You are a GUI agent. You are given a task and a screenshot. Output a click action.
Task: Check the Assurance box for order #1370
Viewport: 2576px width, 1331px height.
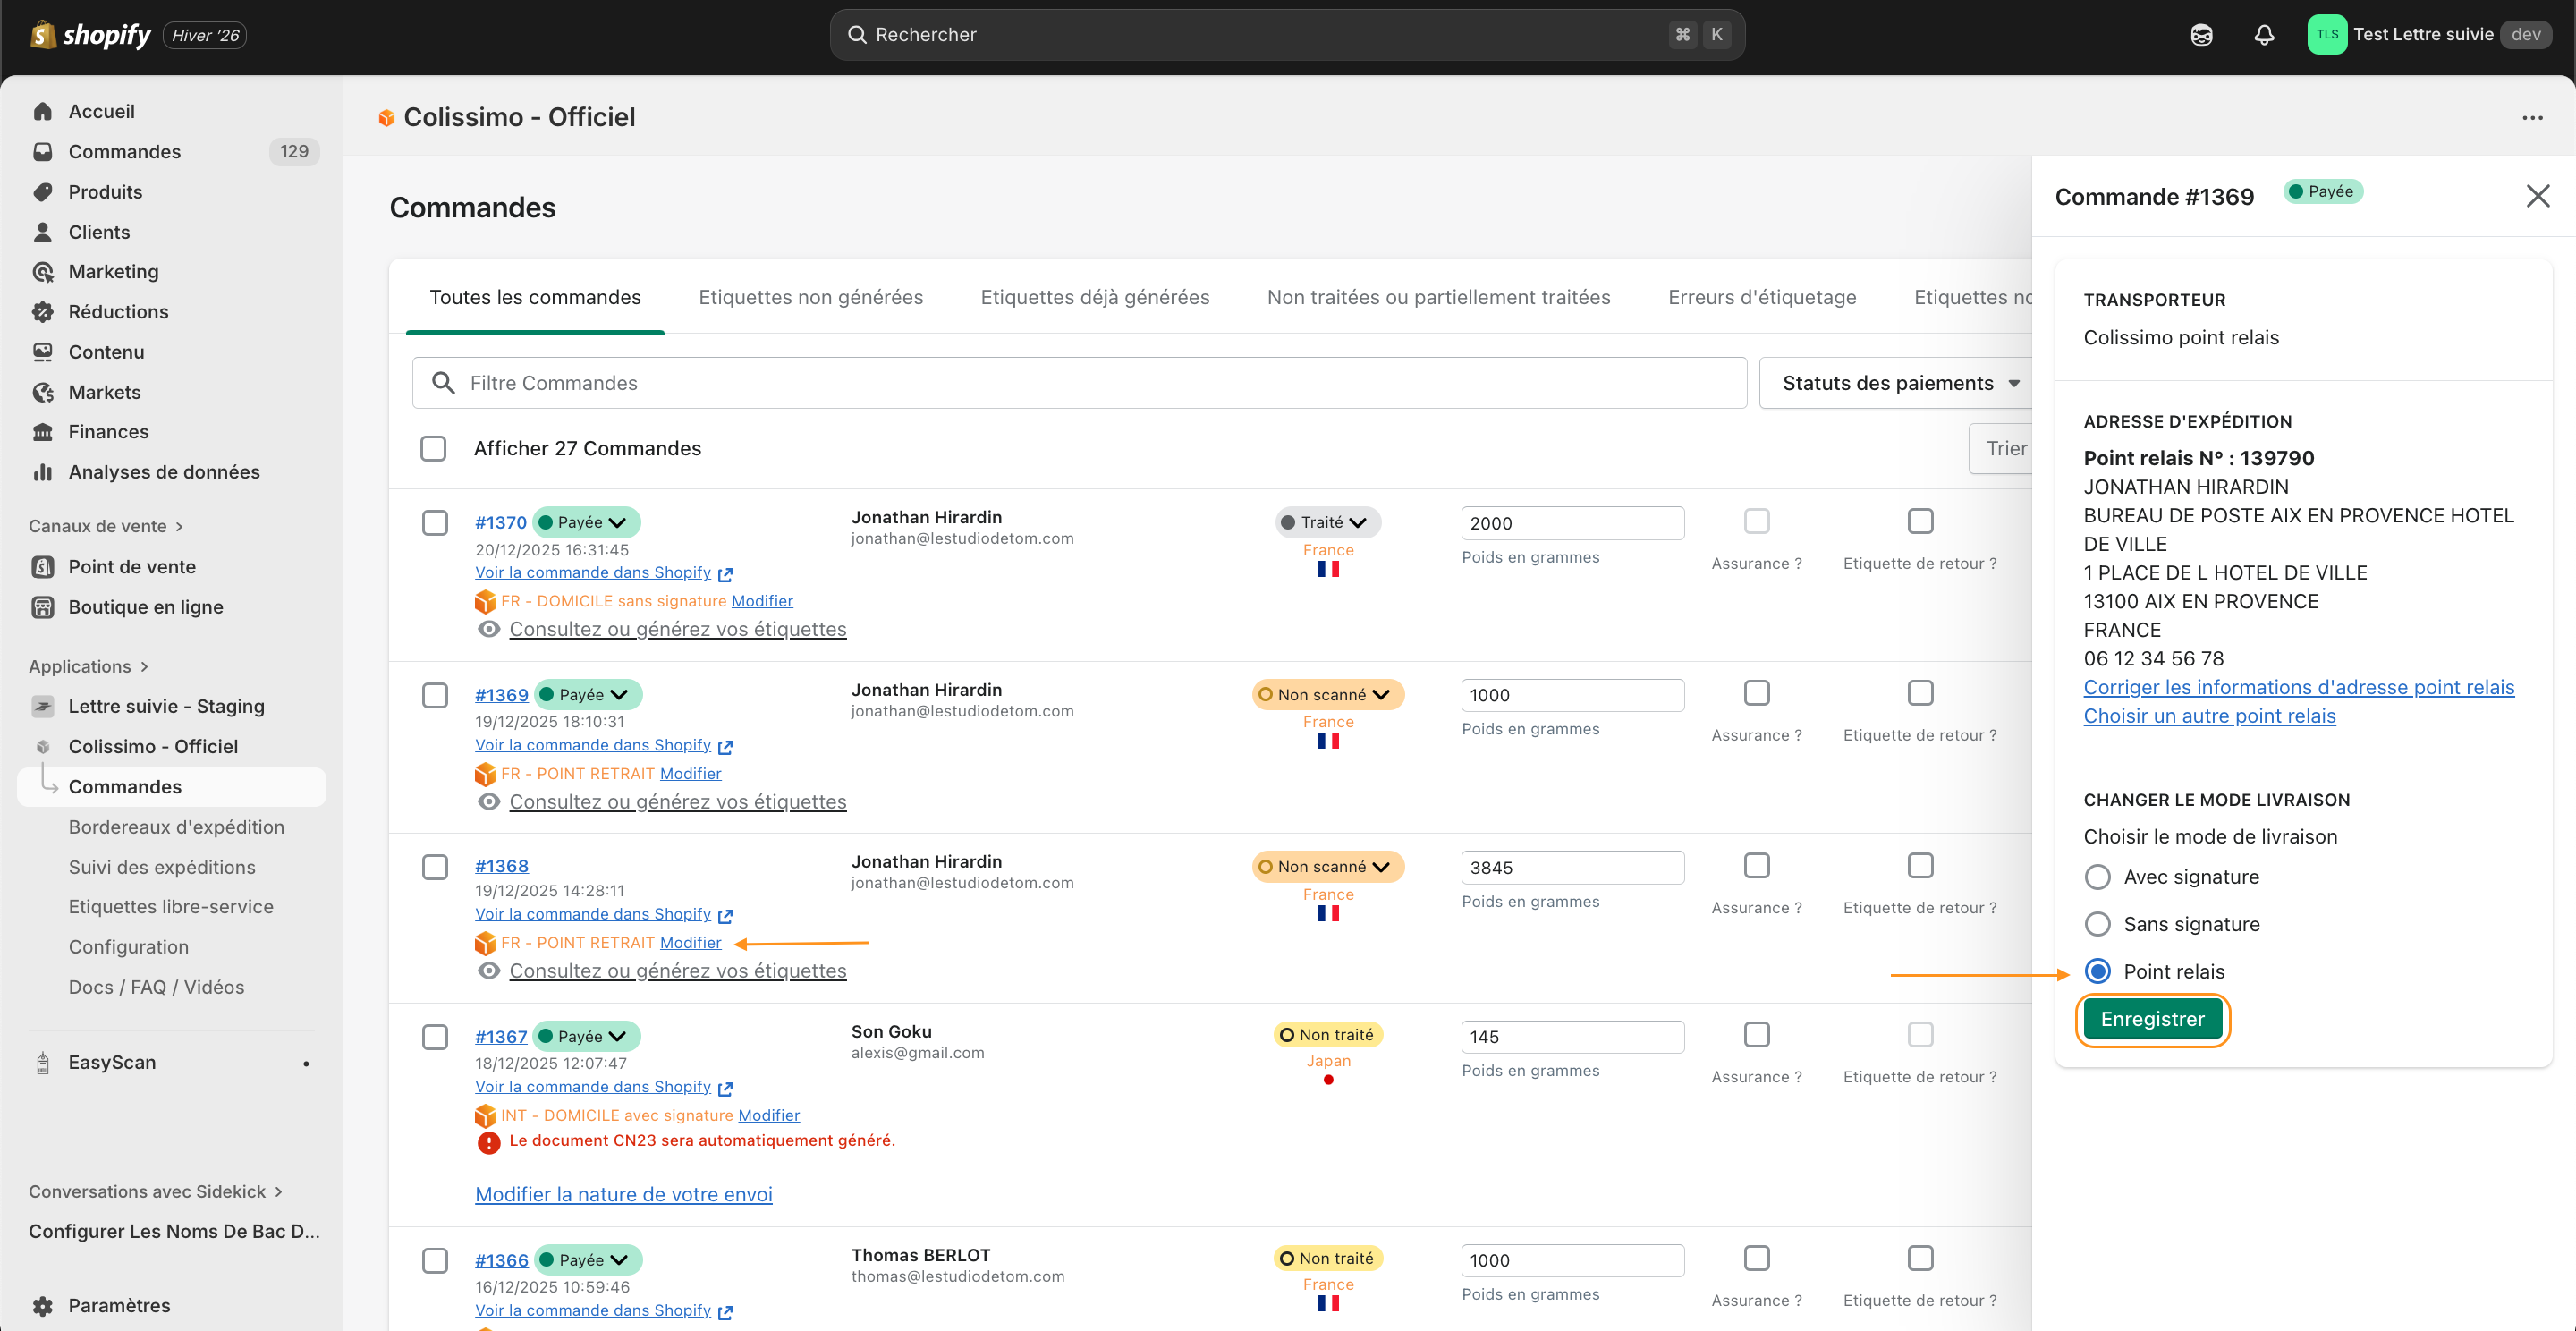point(1756,521)
